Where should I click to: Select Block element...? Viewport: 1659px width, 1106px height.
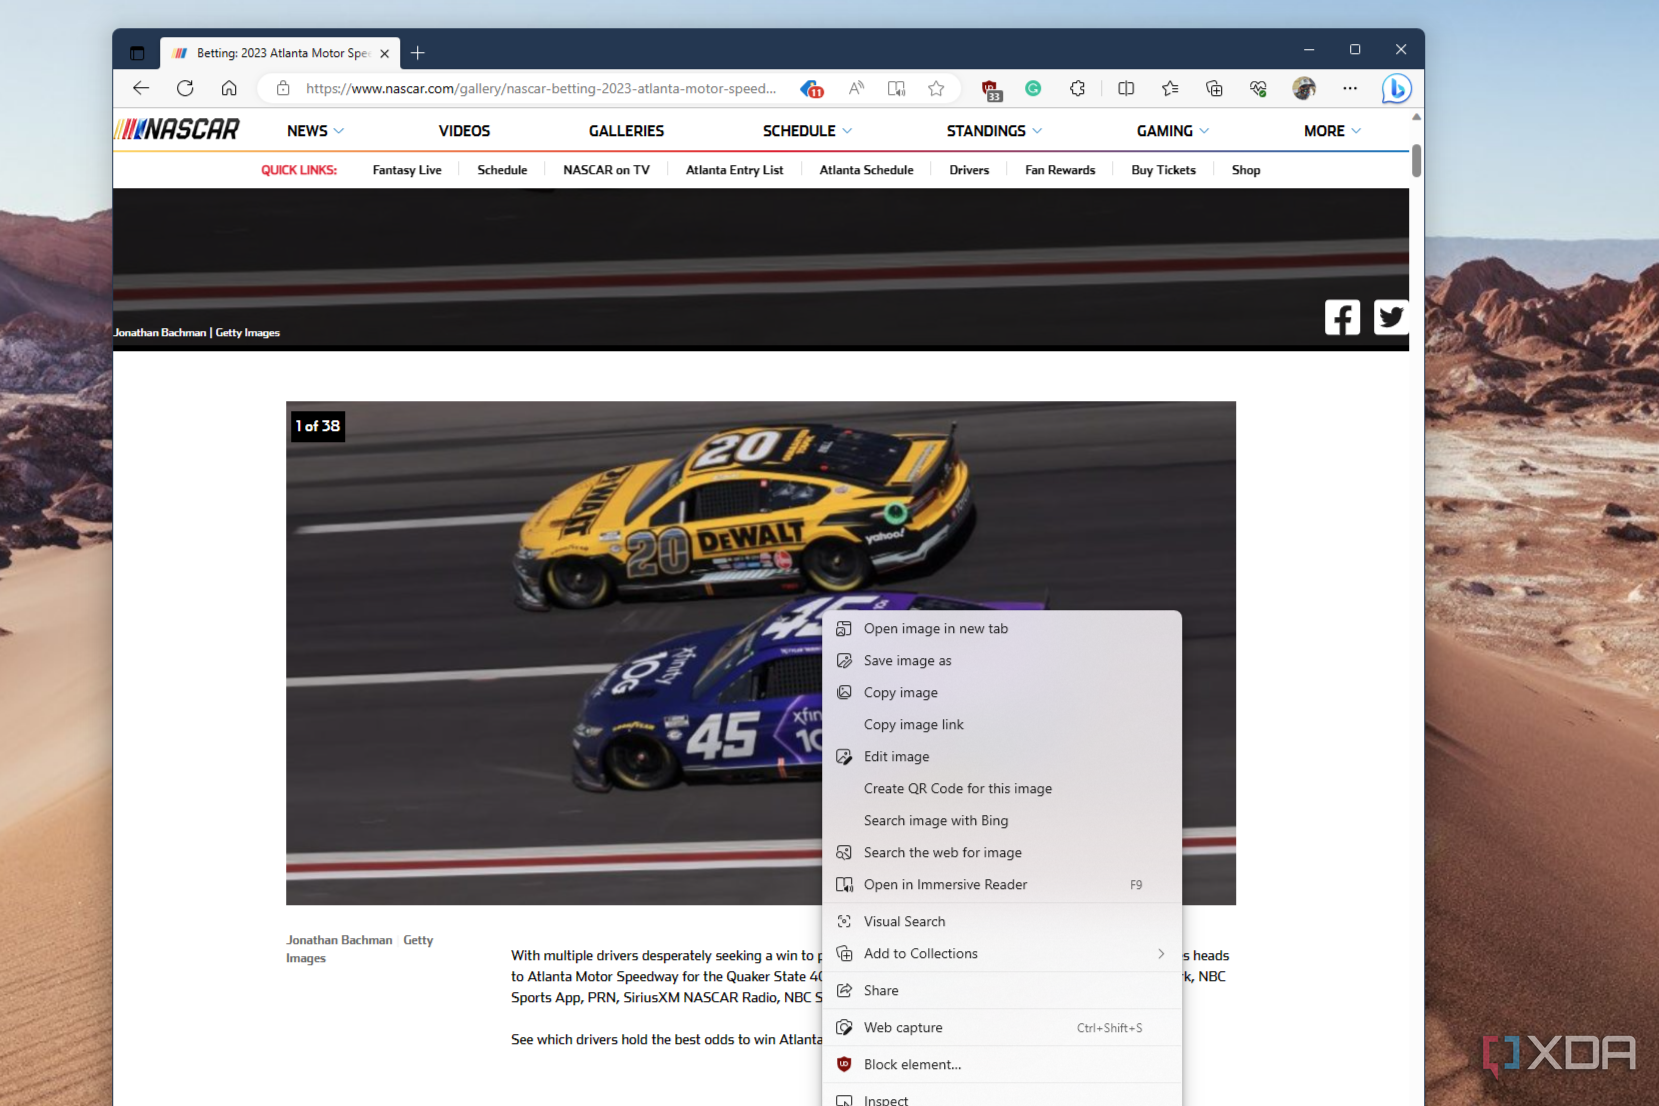[x=1002, y=1065]
